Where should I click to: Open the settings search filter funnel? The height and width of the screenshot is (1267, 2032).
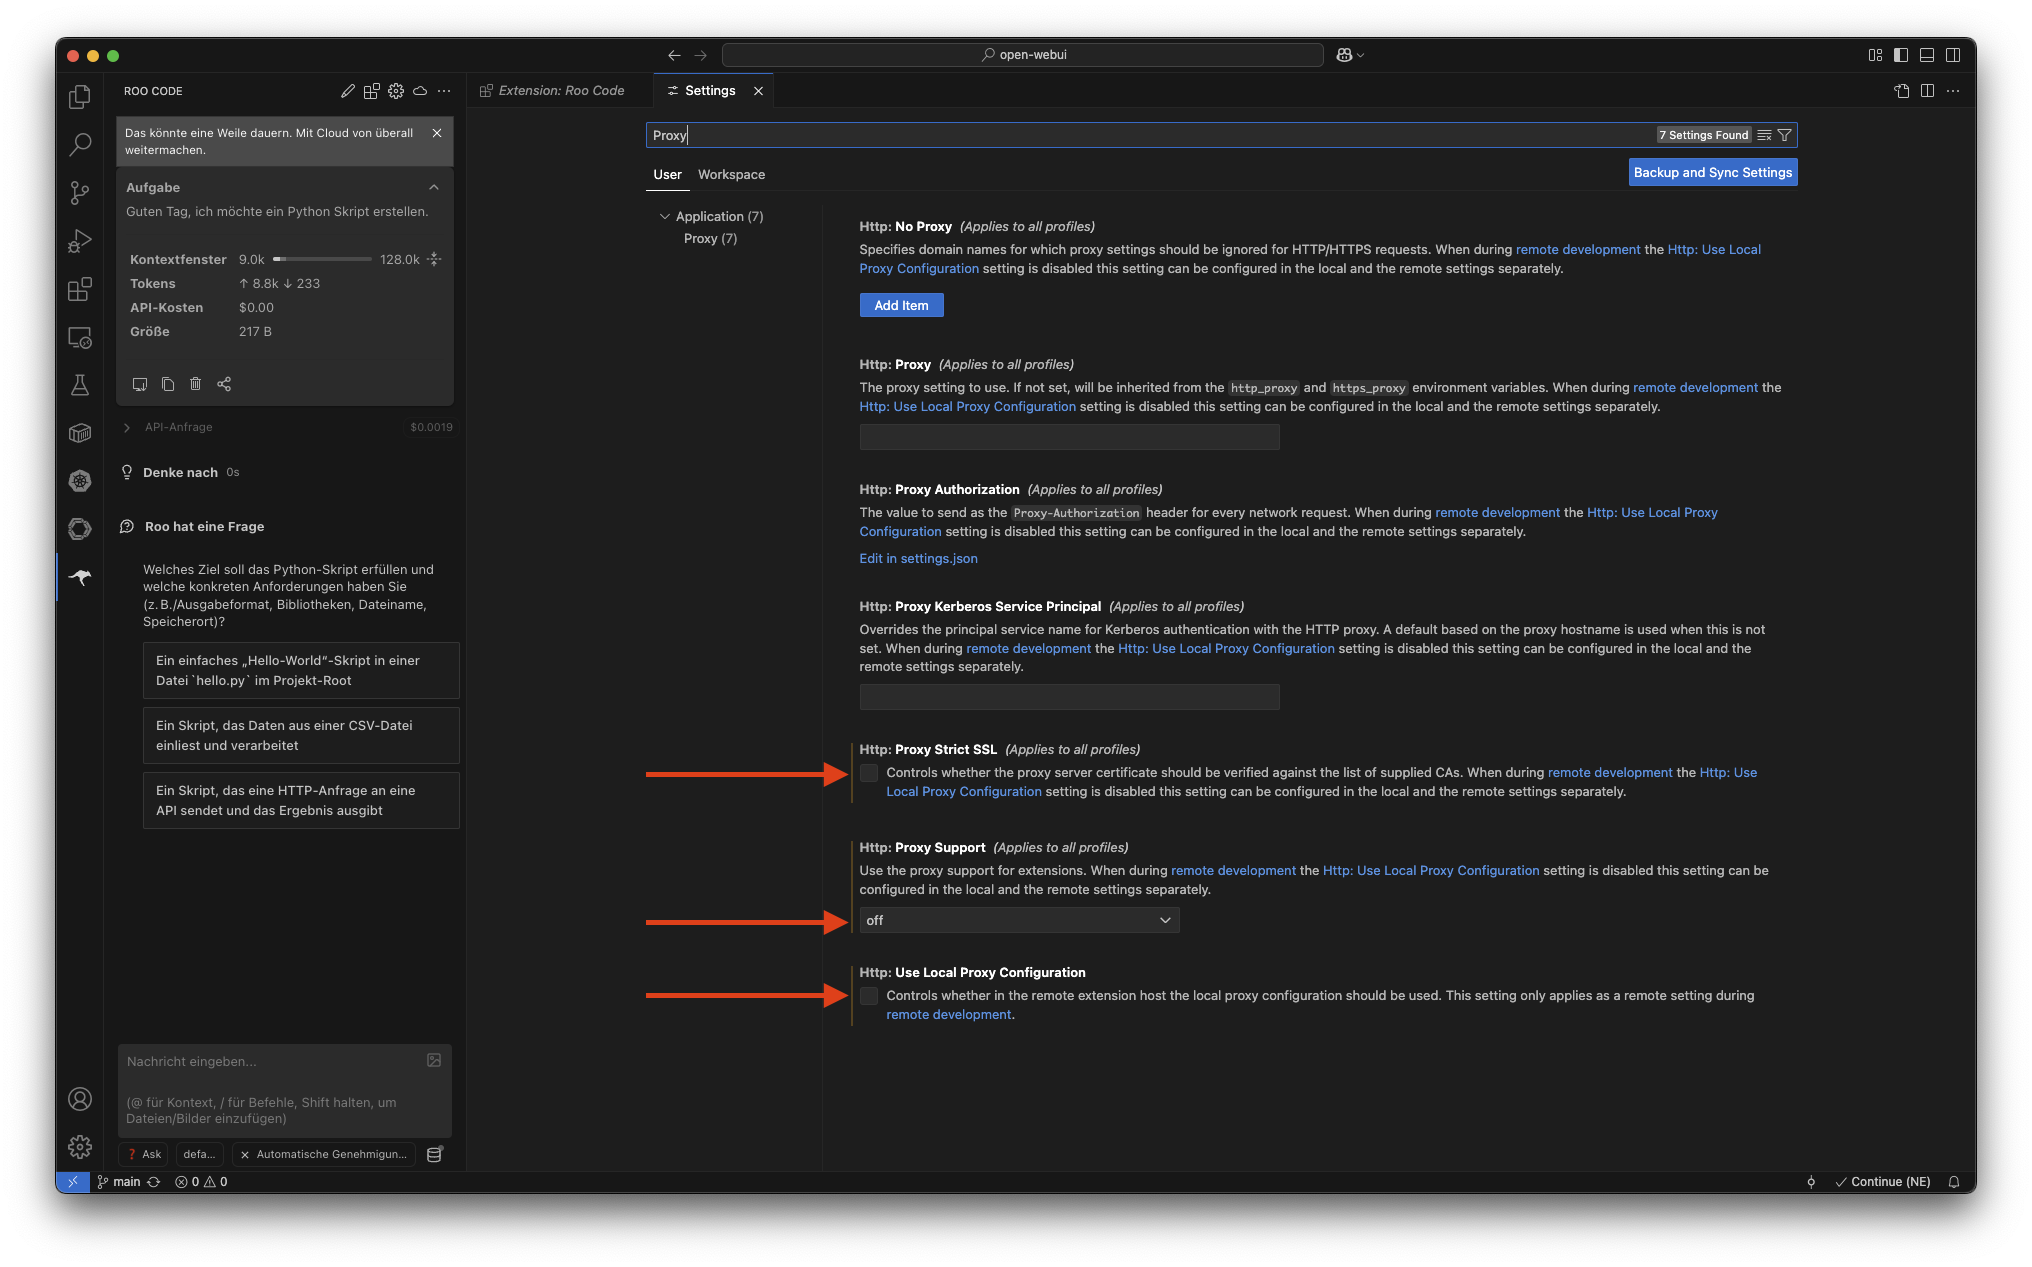click(x=1784, y=135)
